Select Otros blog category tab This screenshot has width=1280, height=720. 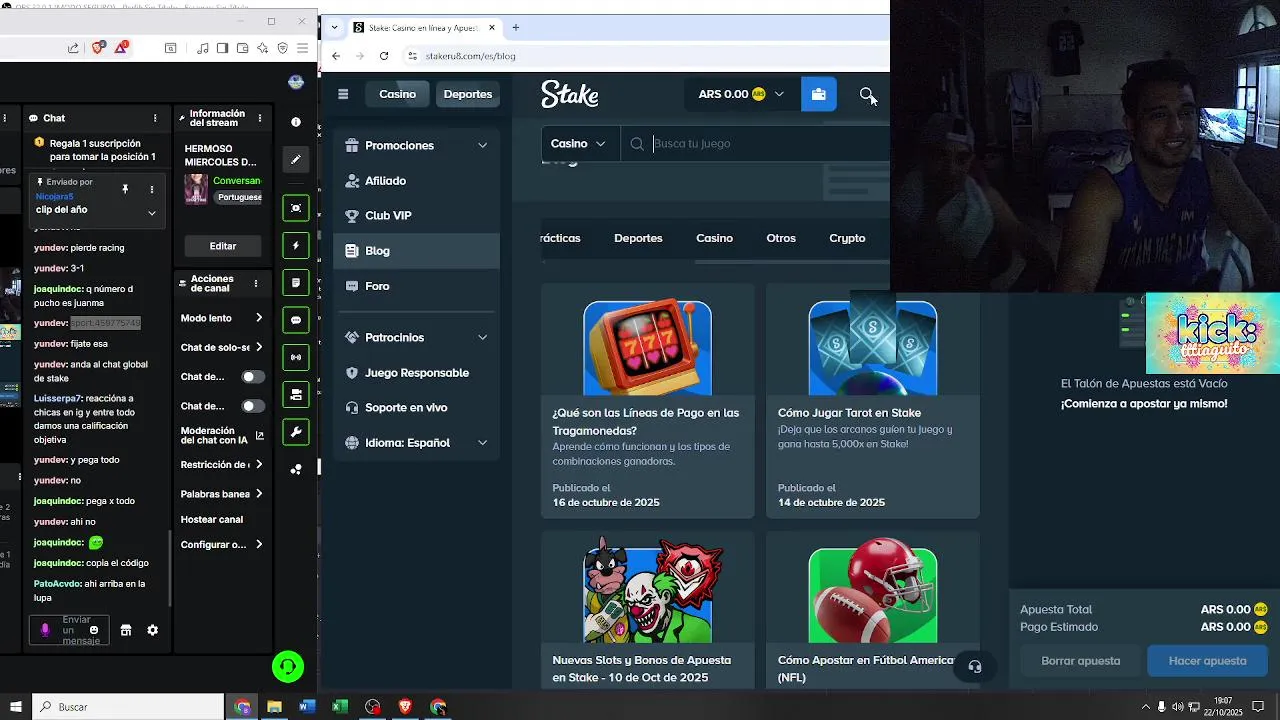tap(781, 238)
